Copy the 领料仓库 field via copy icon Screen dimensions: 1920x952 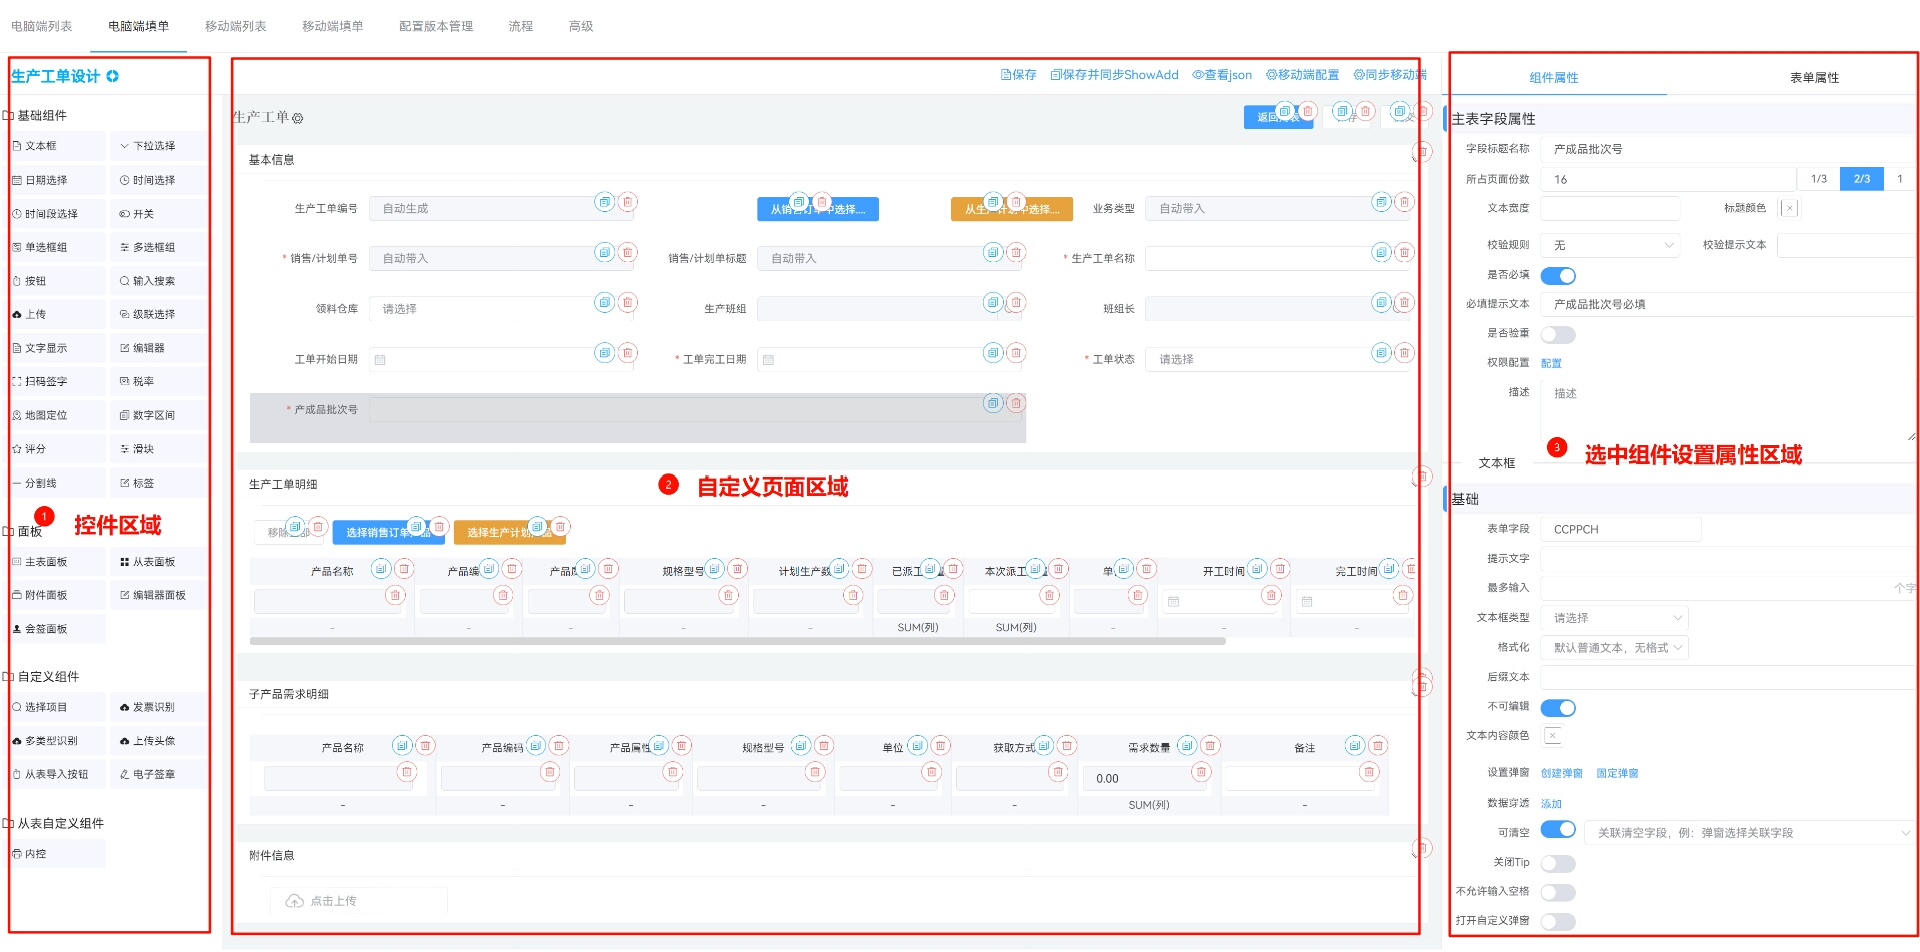(604, 302)
